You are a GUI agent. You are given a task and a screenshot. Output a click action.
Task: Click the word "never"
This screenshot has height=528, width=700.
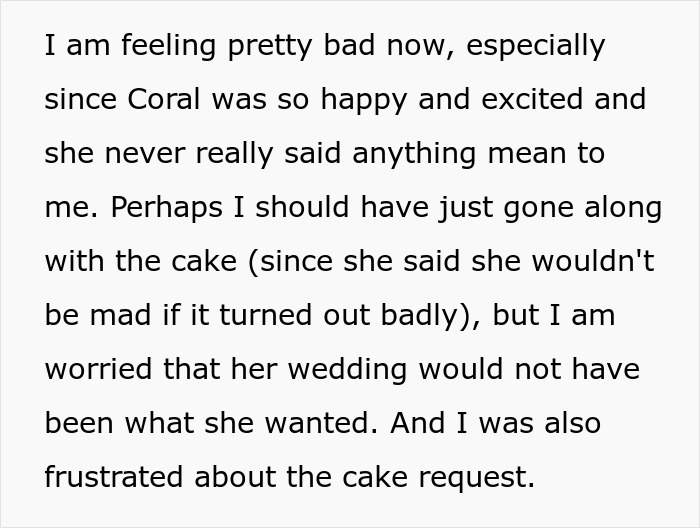pyautogui.click(x=144, y=154)
